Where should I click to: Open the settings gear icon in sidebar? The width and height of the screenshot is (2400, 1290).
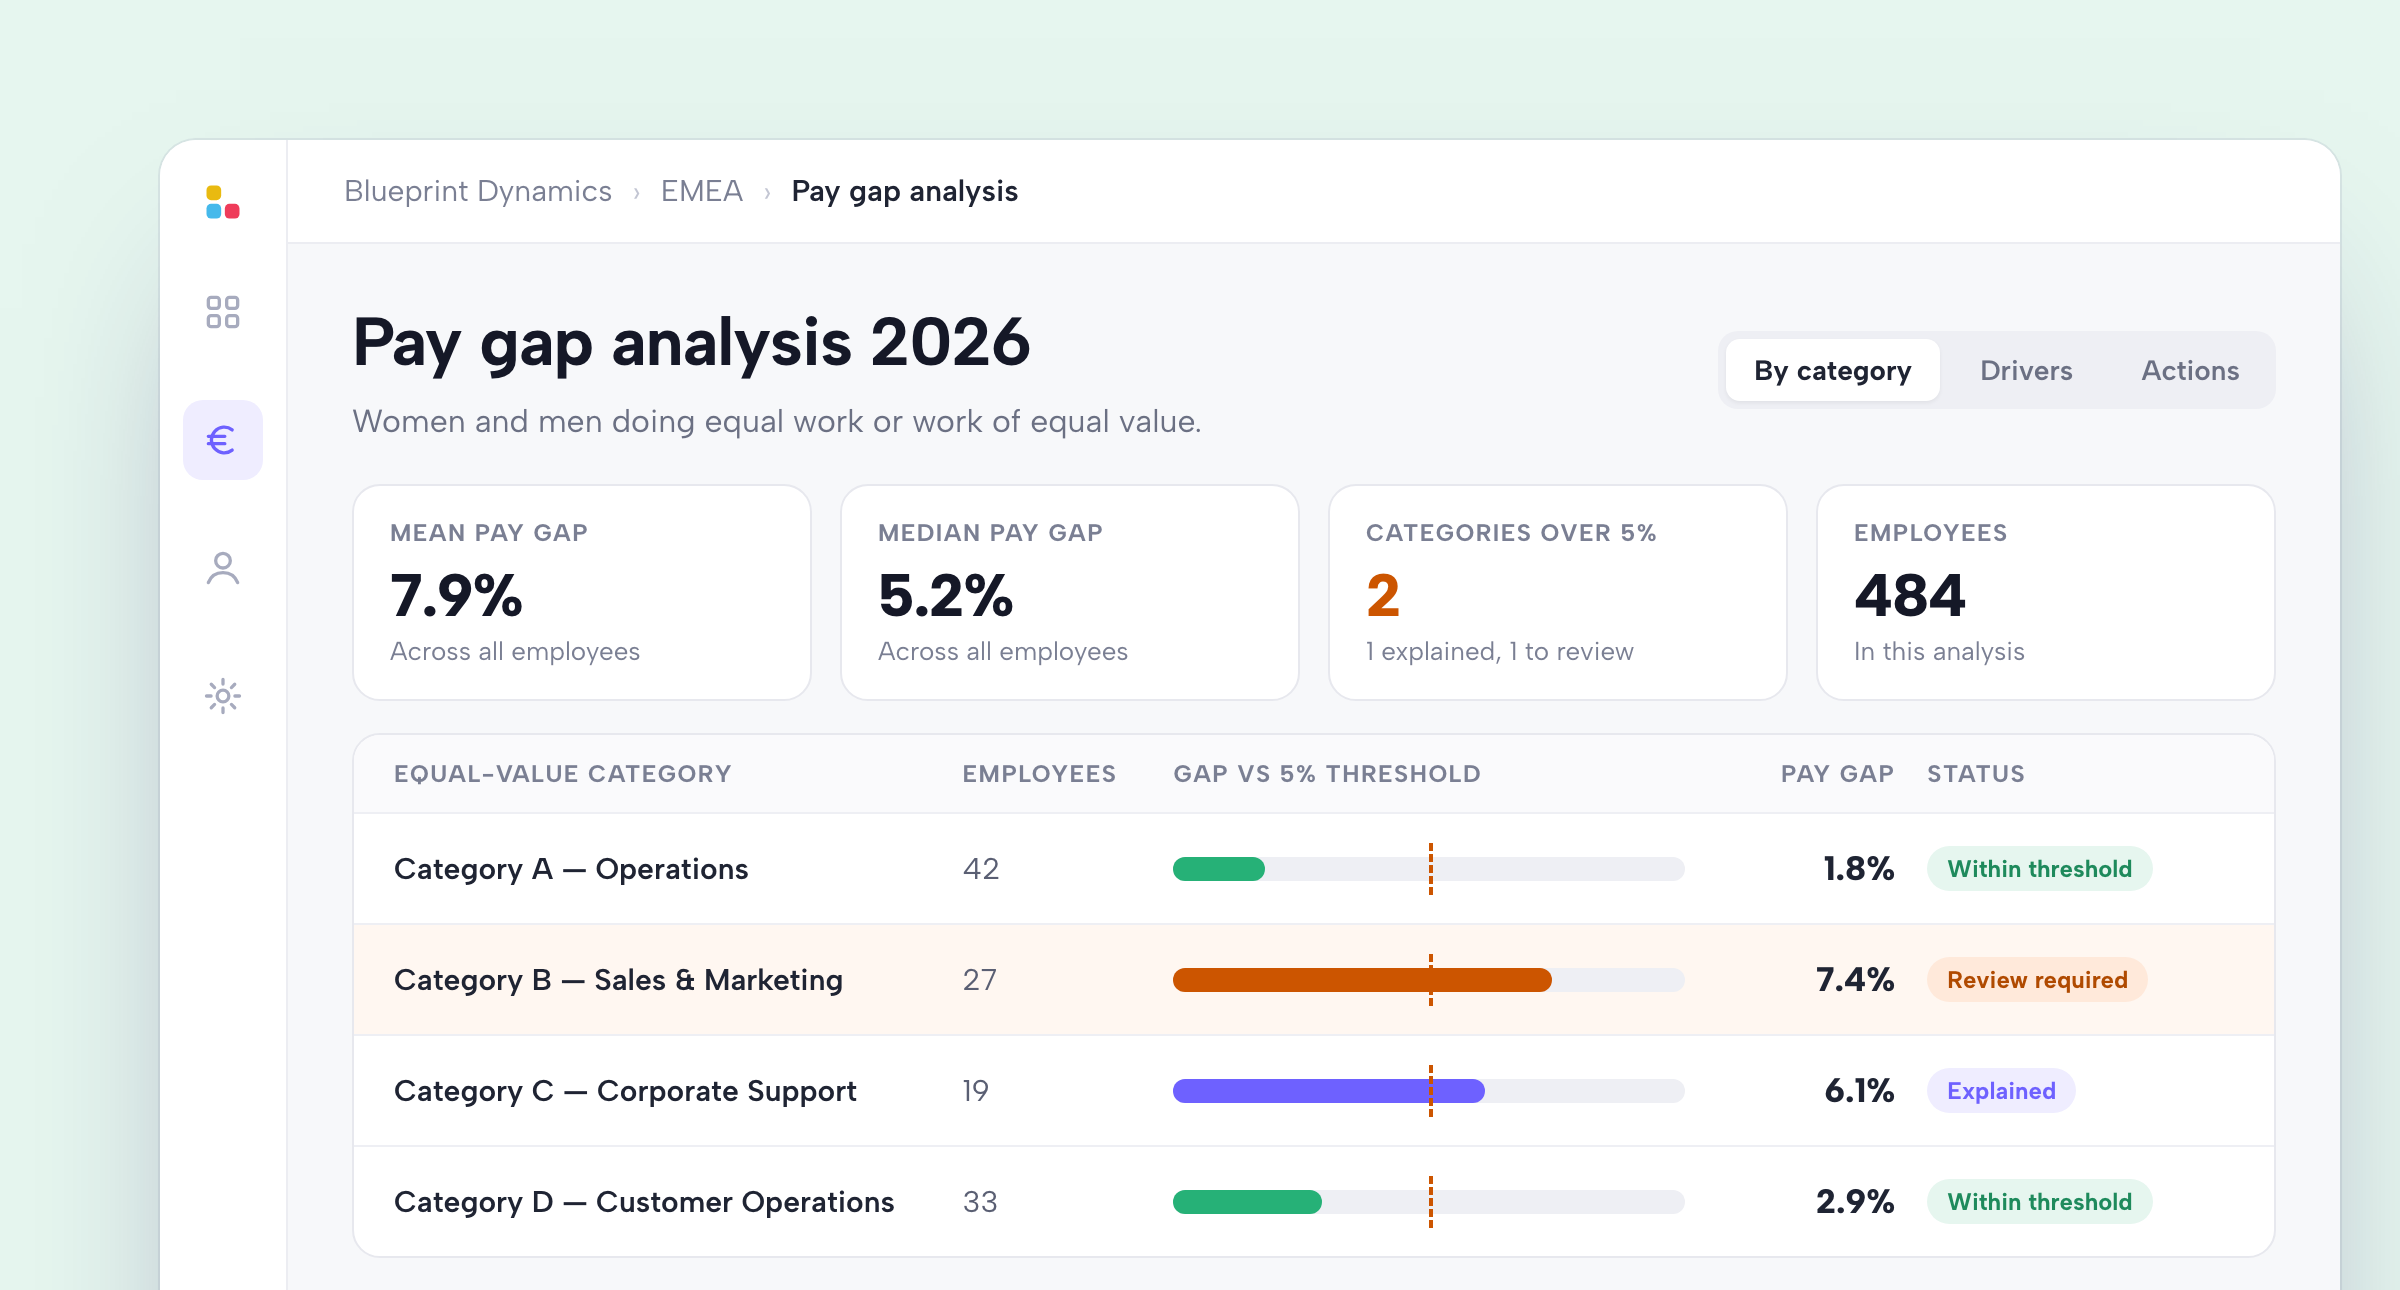[222, 696]
